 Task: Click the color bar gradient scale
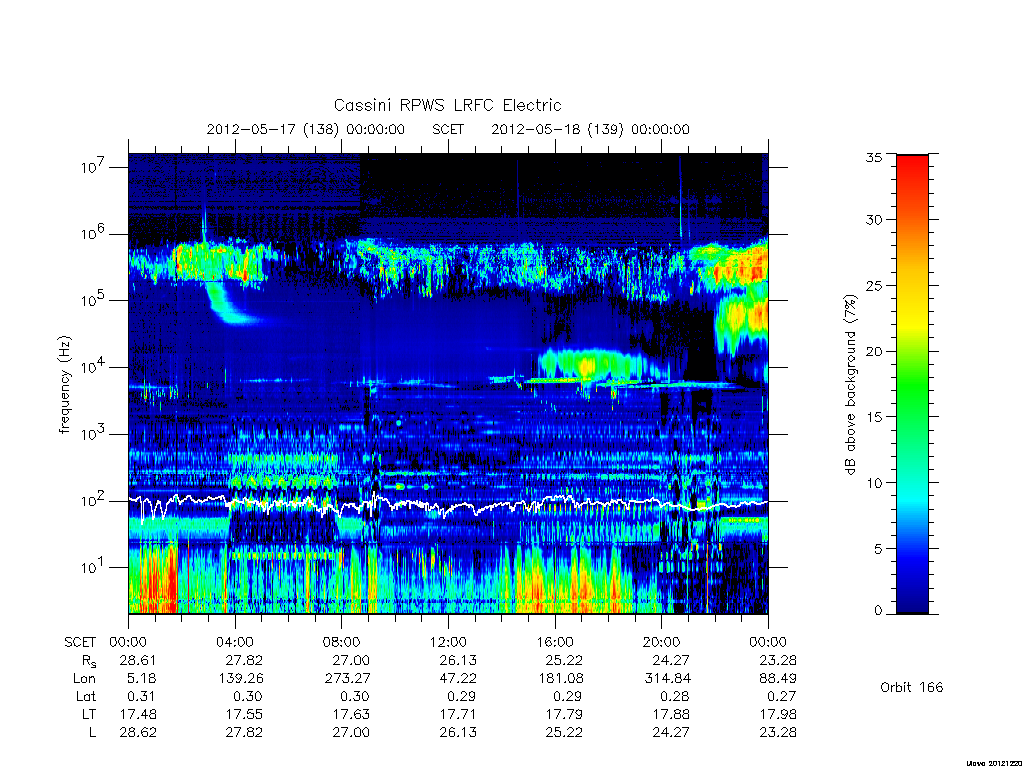[x=912, y=384]
